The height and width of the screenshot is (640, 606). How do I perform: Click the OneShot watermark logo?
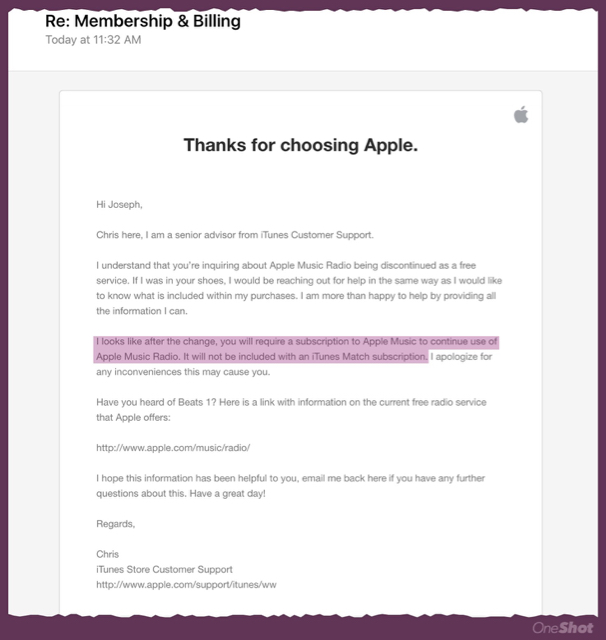(x=562, y=627)
